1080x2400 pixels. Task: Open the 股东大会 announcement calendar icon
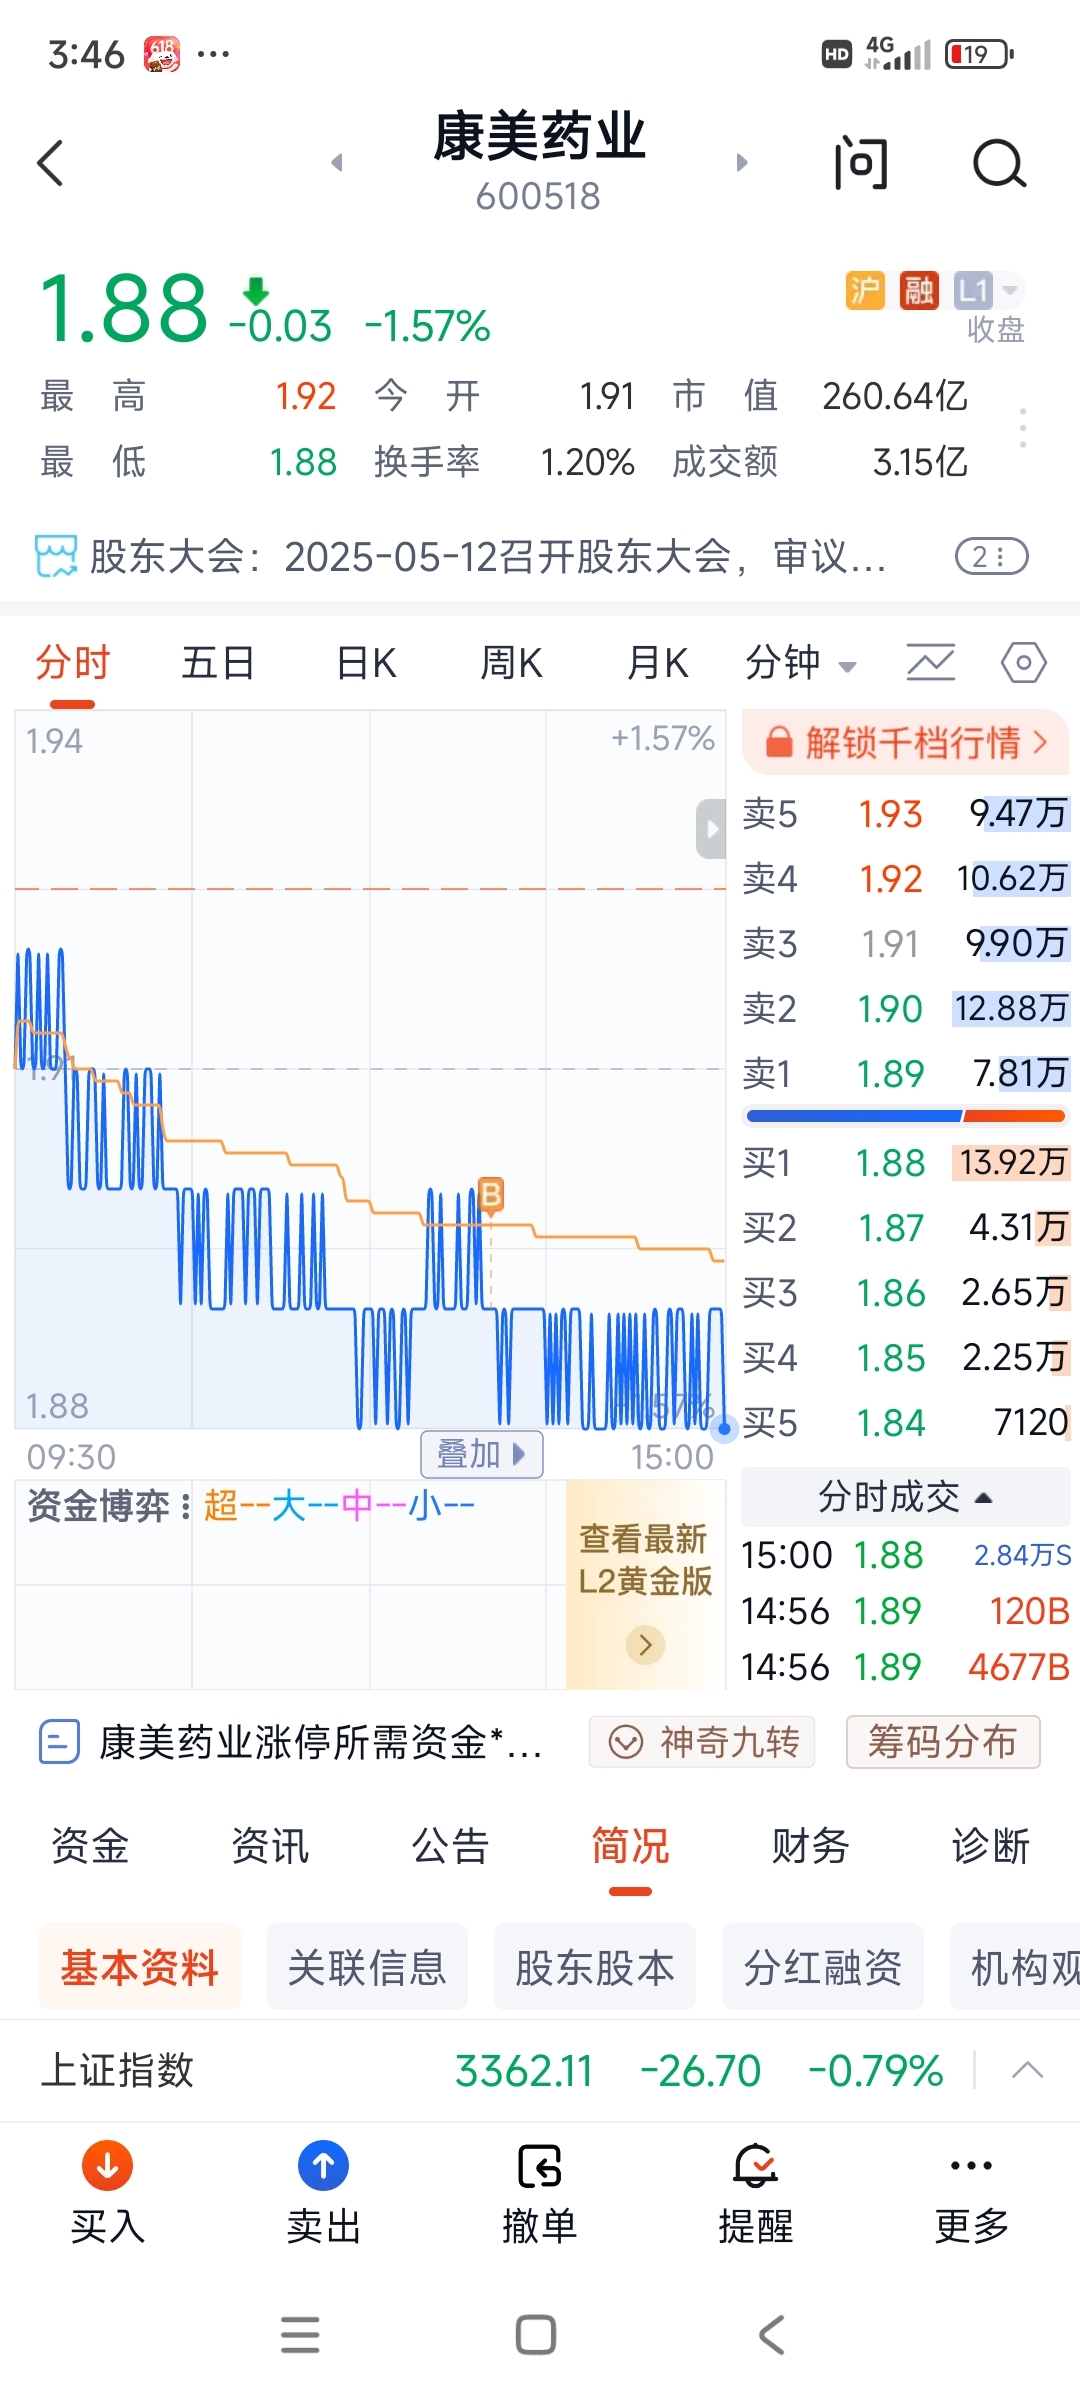click(56, 556)
